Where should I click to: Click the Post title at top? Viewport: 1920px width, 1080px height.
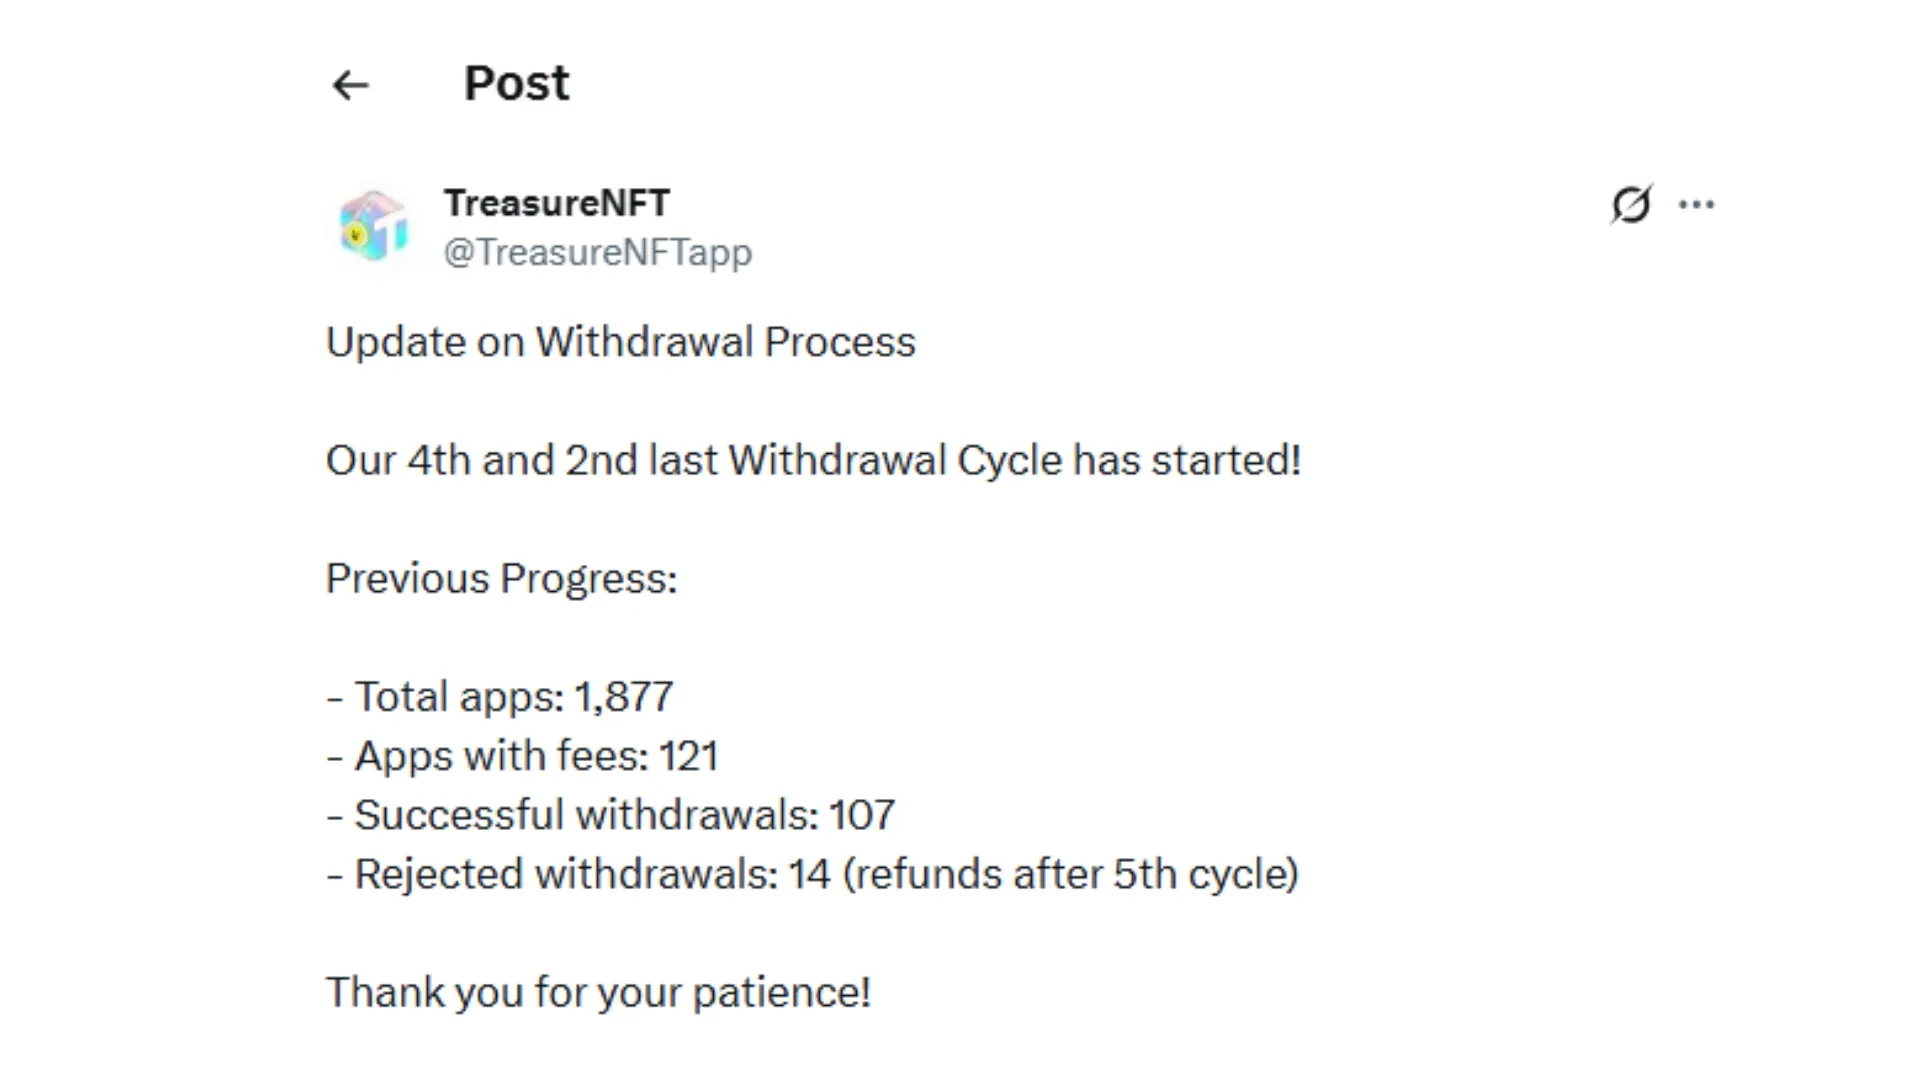pos(516,83)
